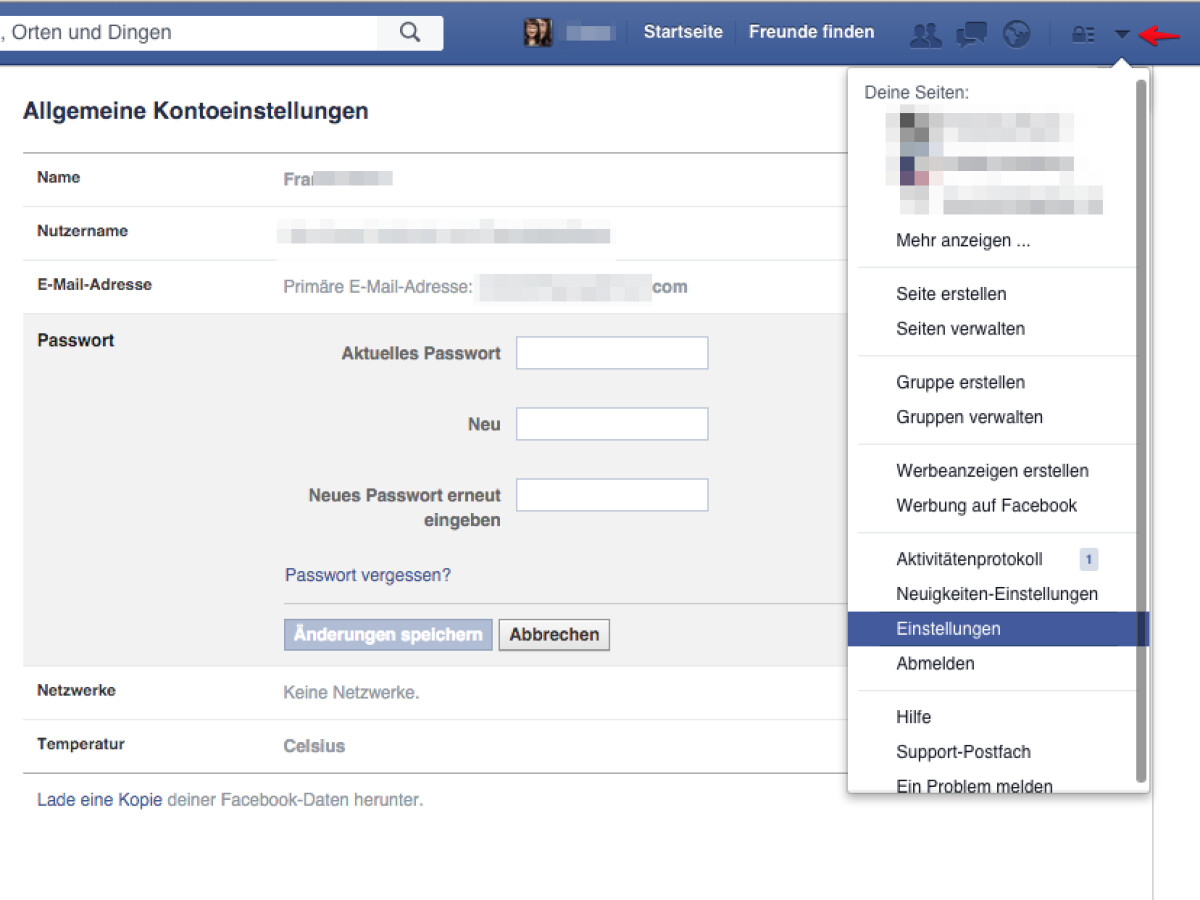Open Neuigkeiten-Einstellungen
1200x900 pixels.
997,594
